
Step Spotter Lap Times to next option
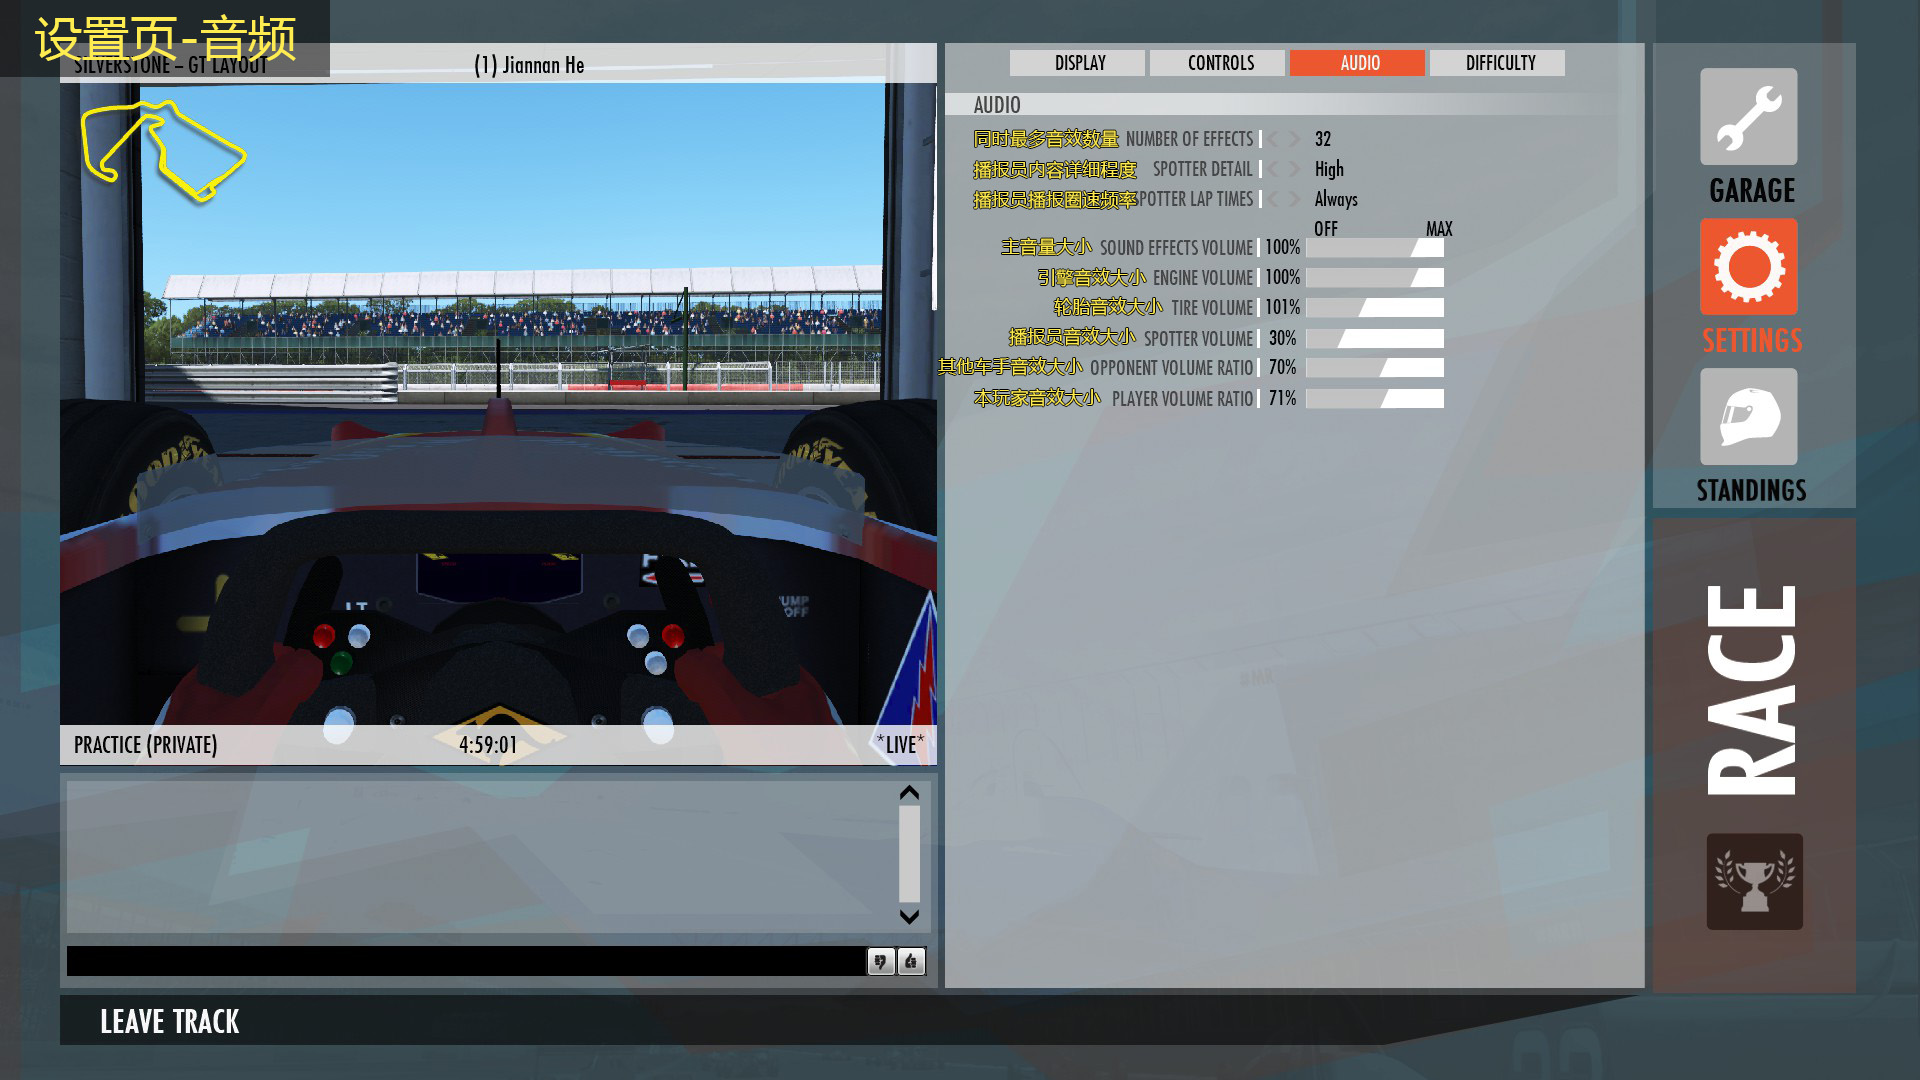coord(1295,199)
